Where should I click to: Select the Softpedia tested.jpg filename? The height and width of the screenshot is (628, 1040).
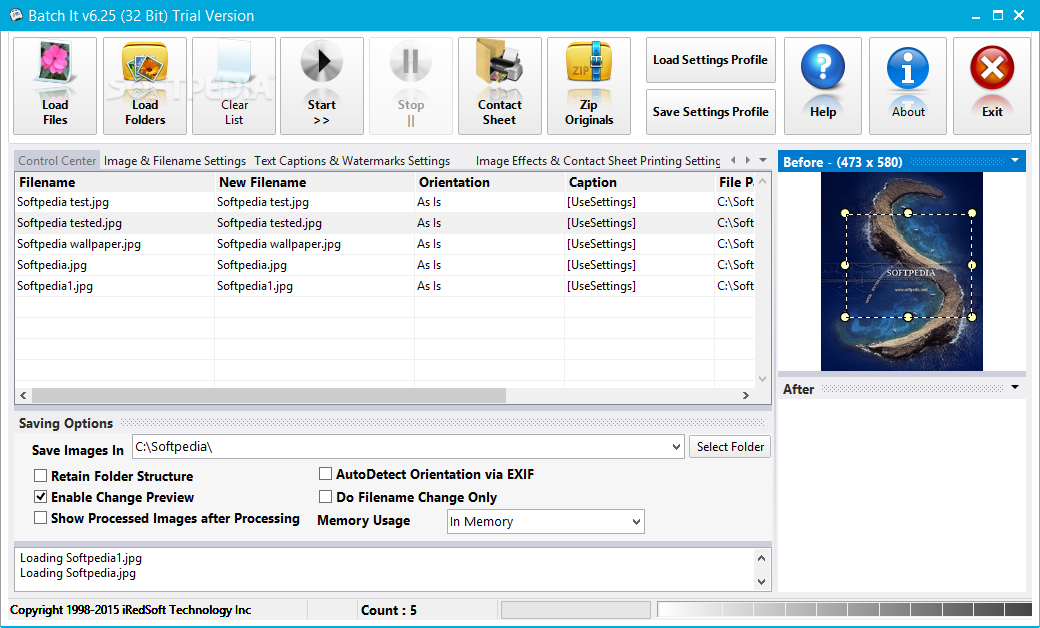[x=70, y=223]
